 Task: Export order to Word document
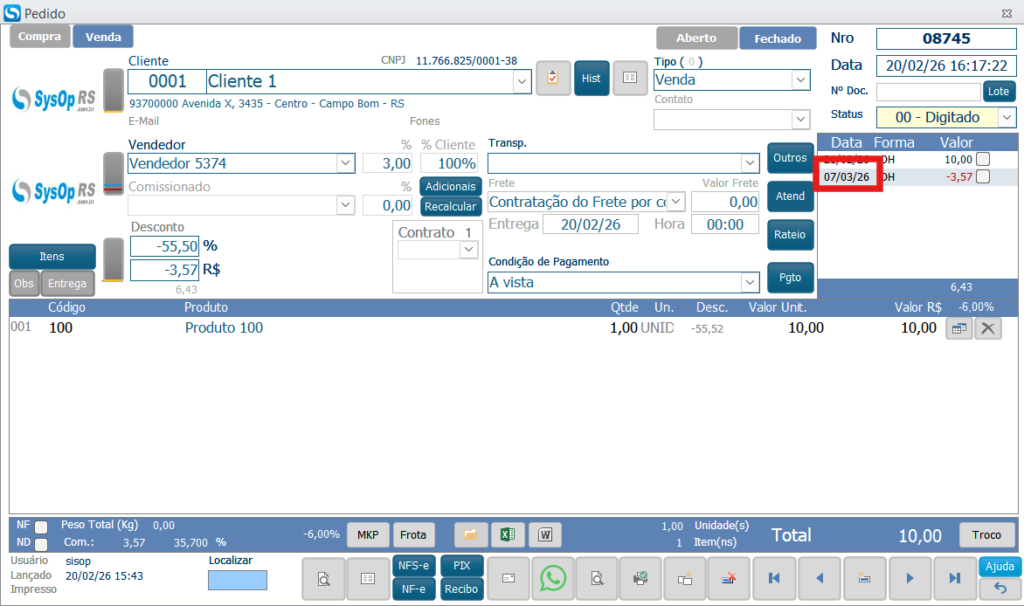click(x=545, y=535)
